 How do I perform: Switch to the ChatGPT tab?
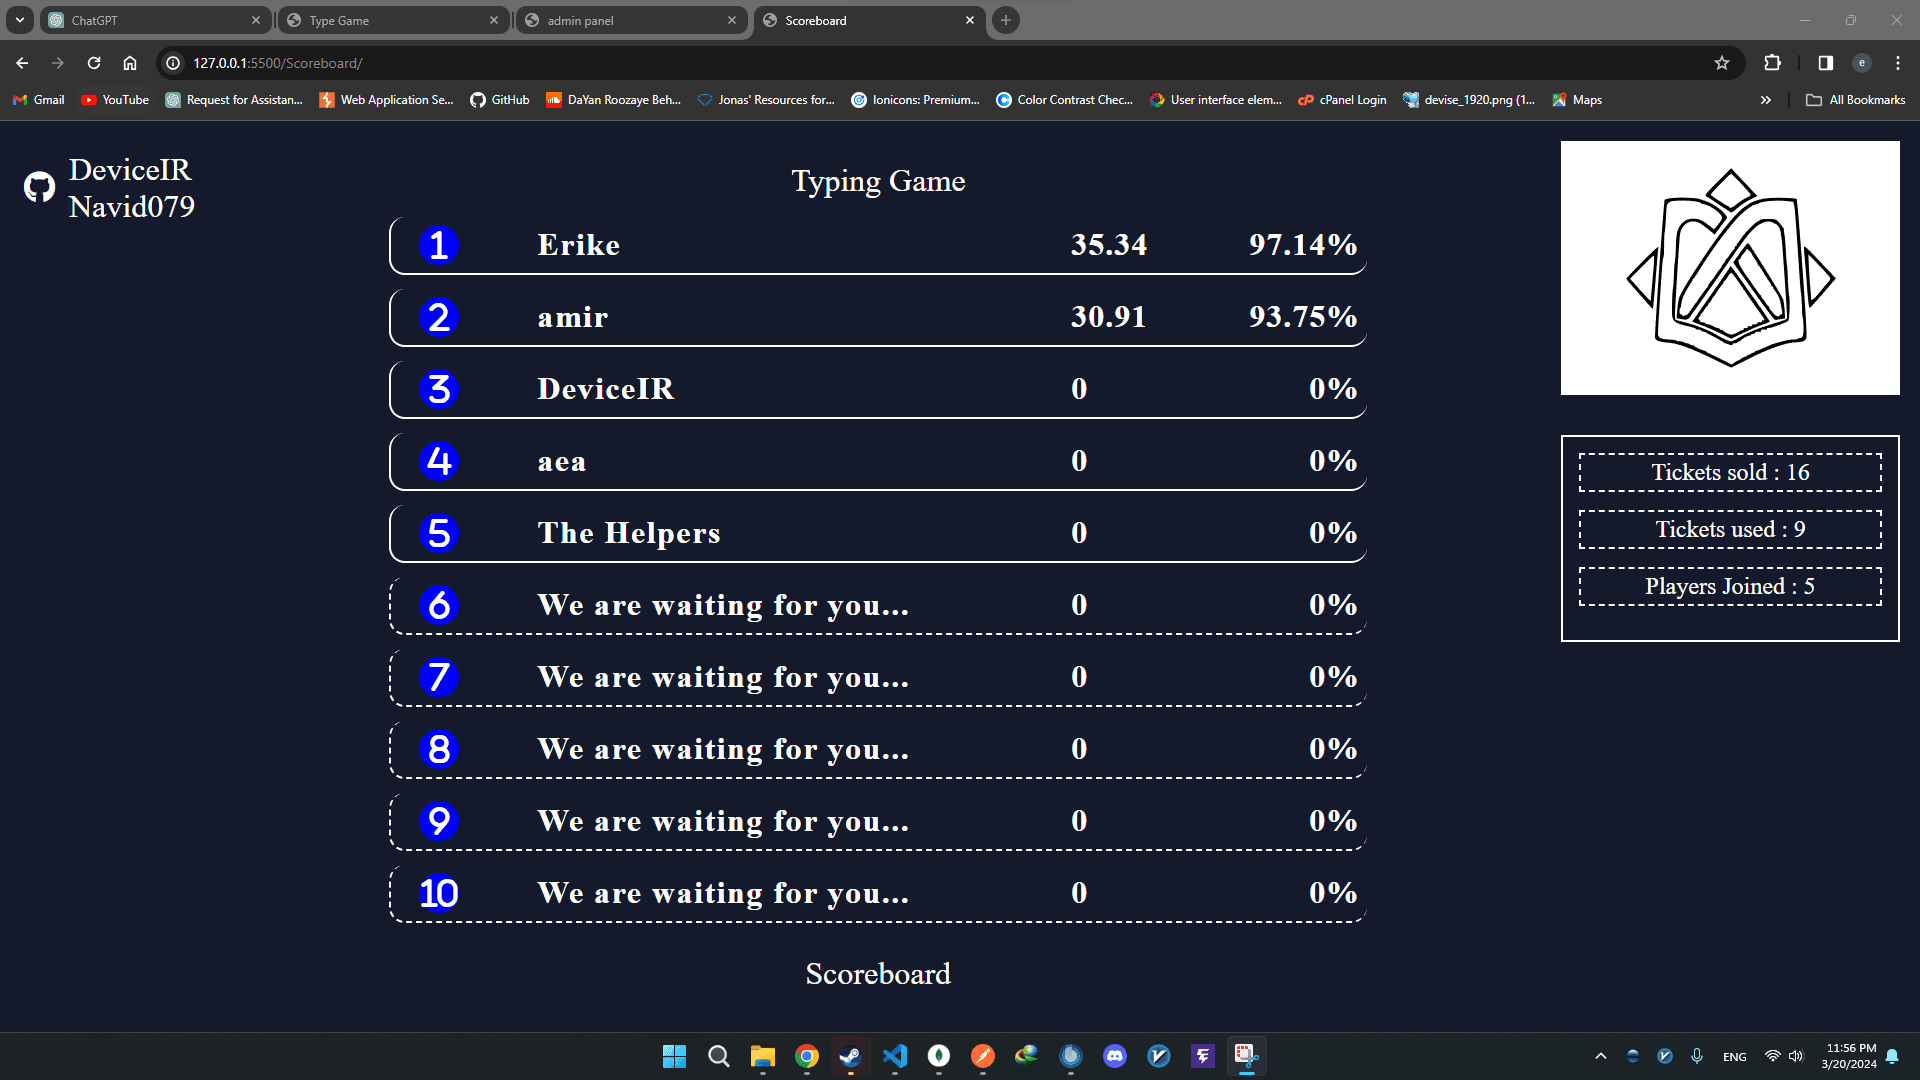click(155, 20)
